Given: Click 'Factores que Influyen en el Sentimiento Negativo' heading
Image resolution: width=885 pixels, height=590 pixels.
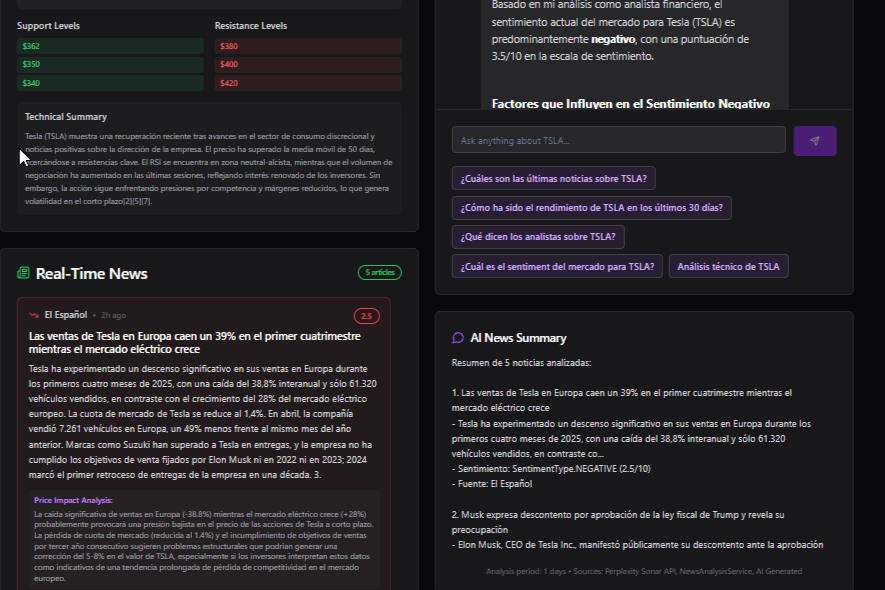Looking at the screenshot, I should click(630, 103).
